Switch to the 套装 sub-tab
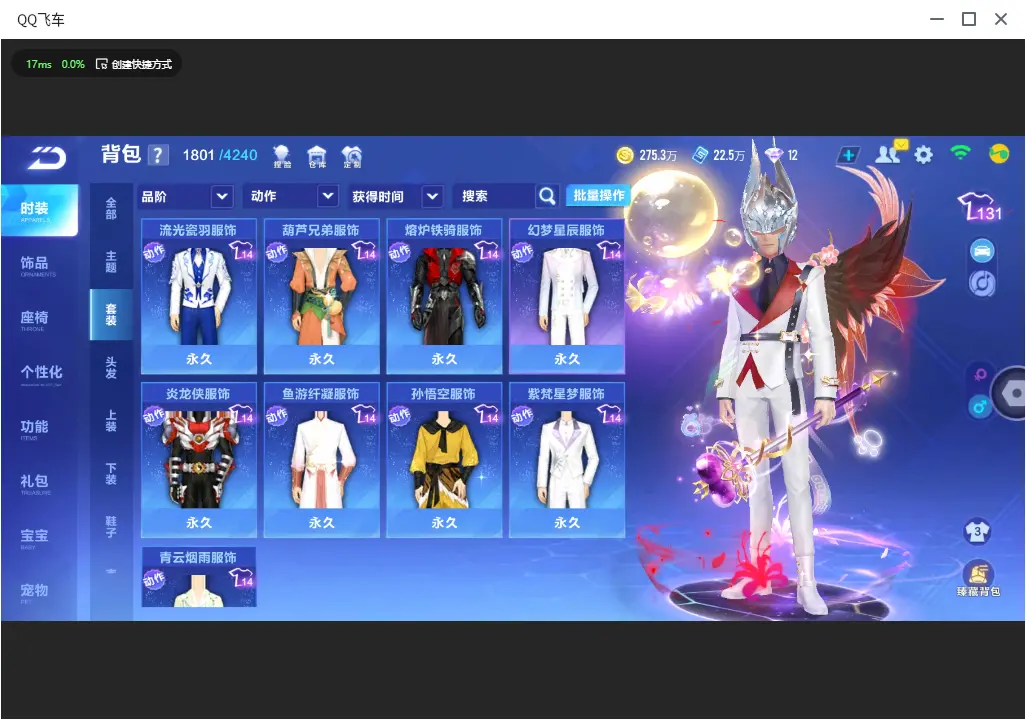 point(111,314)
